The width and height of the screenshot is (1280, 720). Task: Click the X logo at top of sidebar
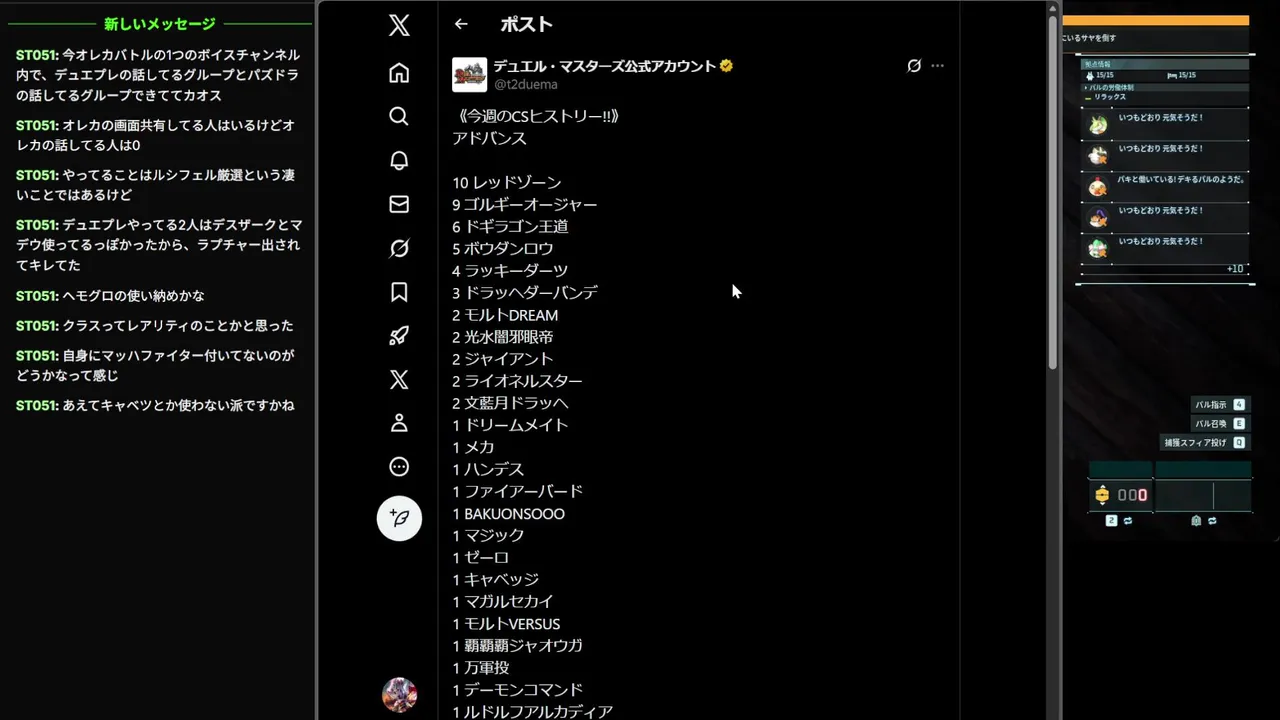tap(399, 26)
